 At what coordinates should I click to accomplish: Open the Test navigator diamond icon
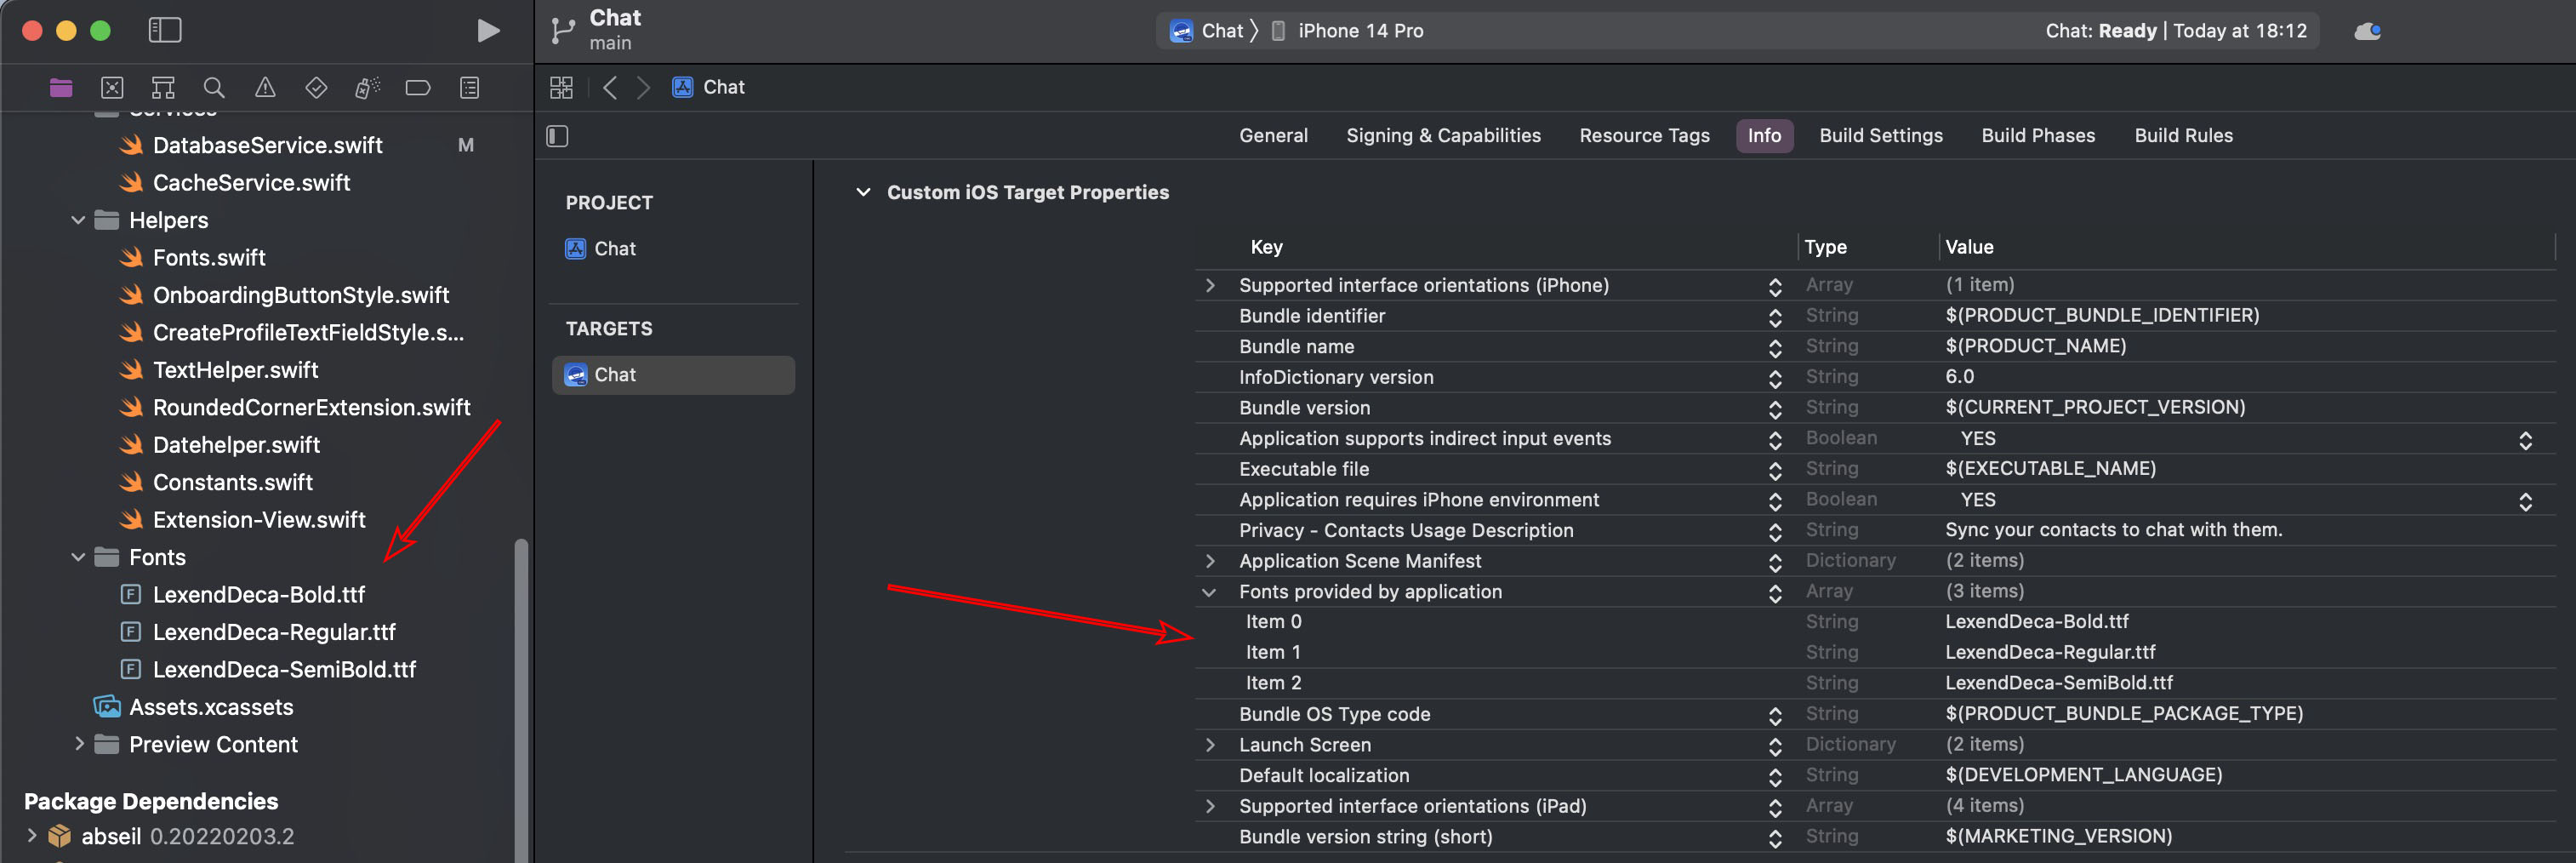316,88
